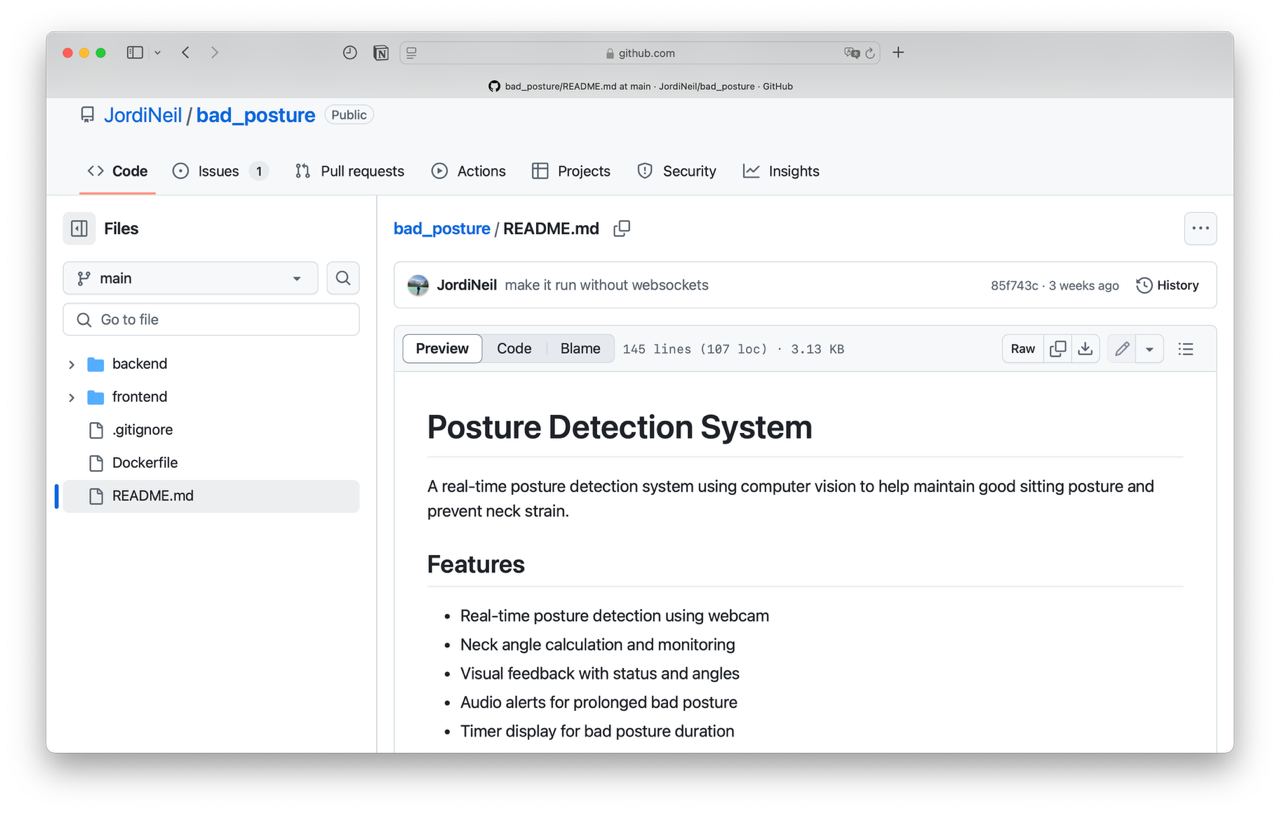The height and width of the screenshot is (814, 1280).
Task: Open more edit options dropdown arrow
Action: tap(1149, 349)
